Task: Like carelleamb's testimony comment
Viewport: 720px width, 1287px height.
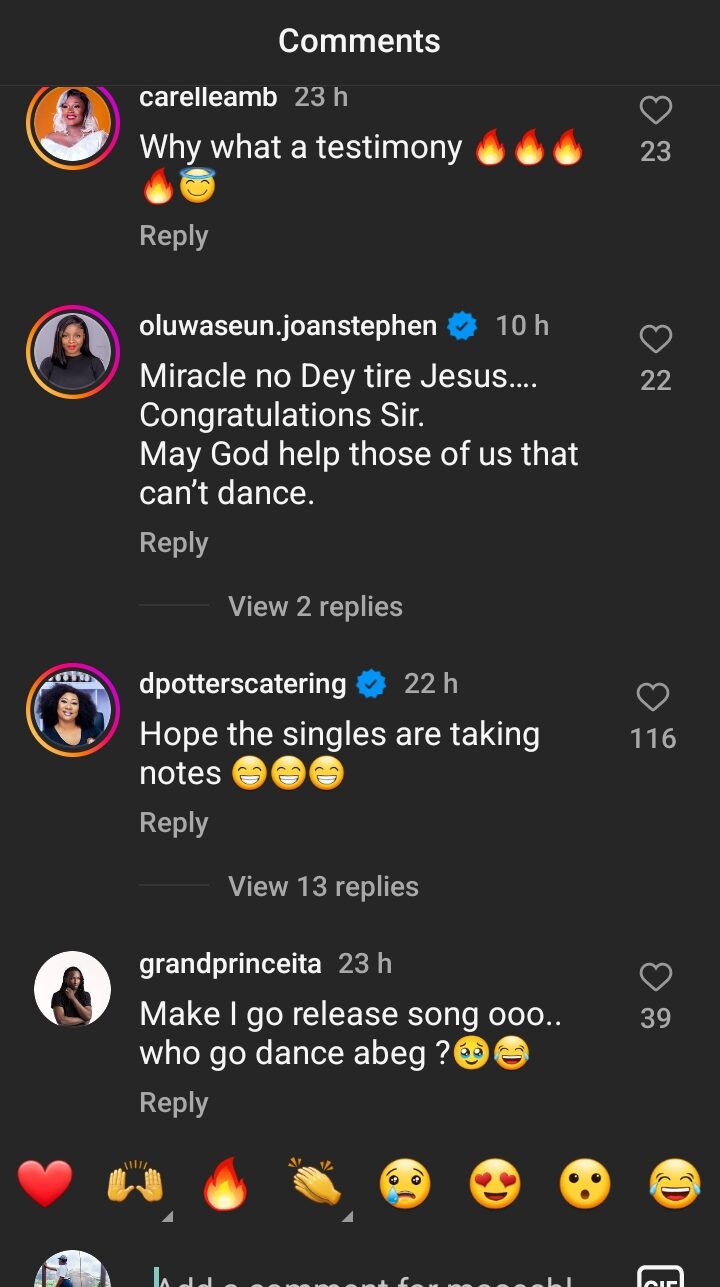Action: 655,111
